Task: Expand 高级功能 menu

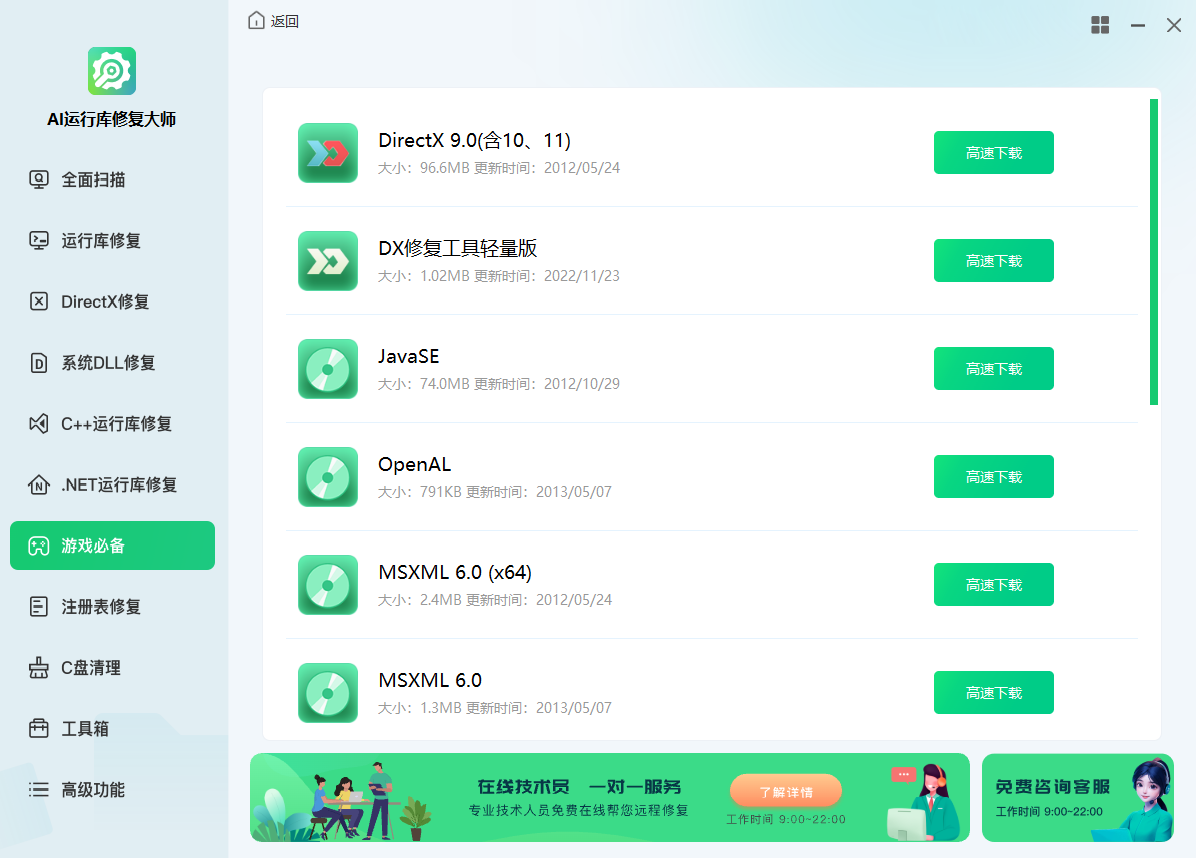Action: pyautogui.click(x=93, y=790)
